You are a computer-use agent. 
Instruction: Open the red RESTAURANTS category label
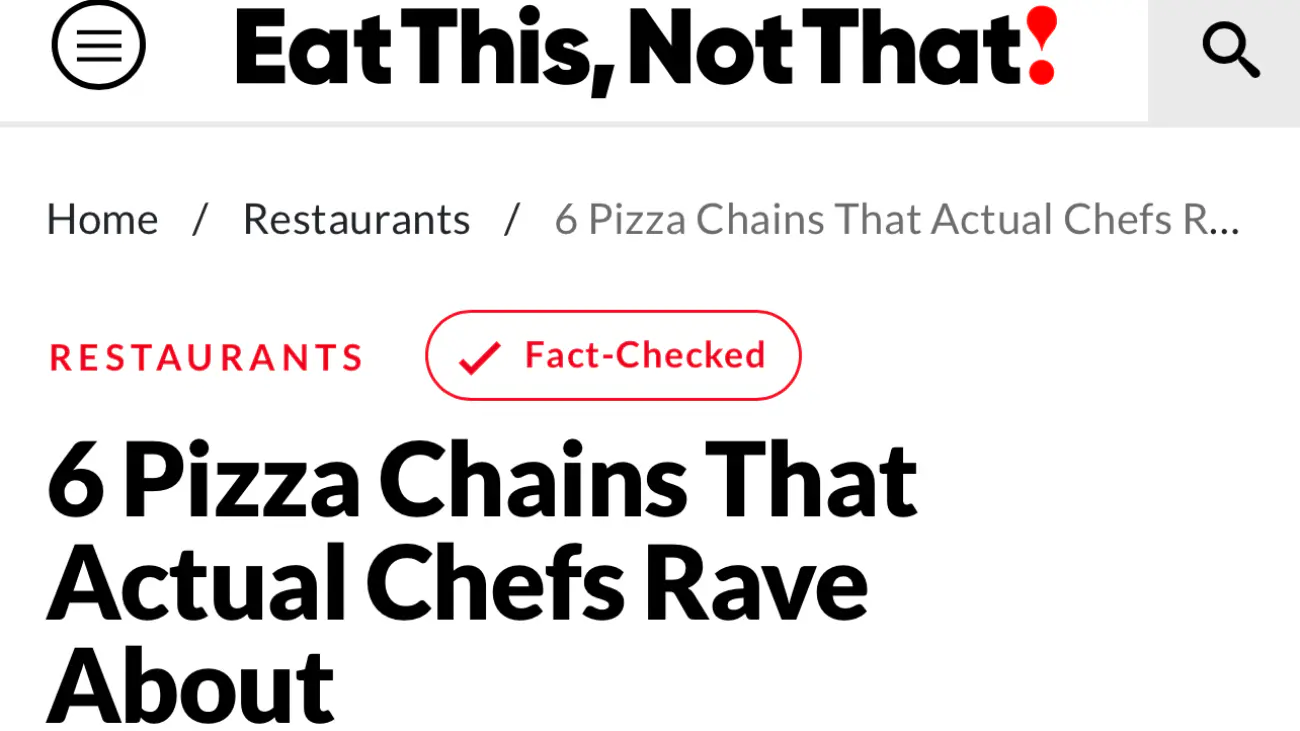tap(206, 357)
